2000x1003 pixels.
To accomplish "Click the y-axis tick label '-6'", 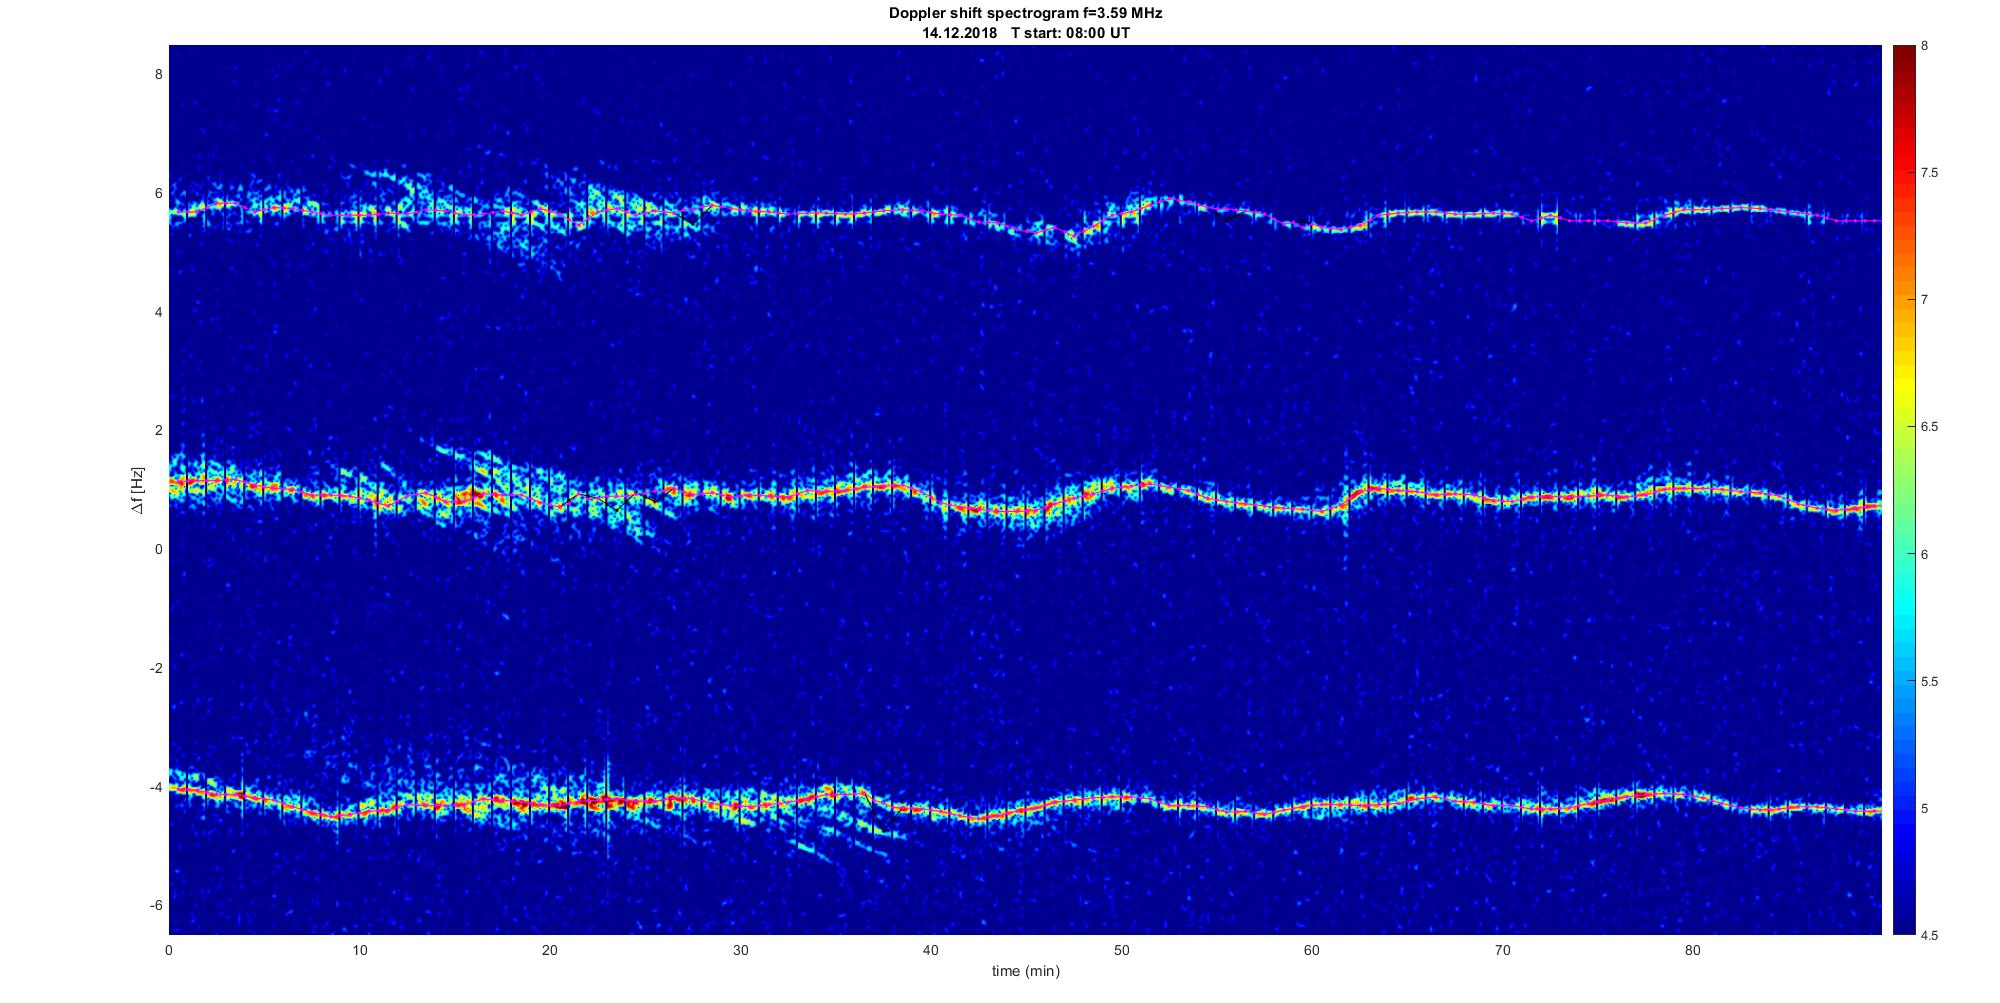I will [x=155, y=906].
